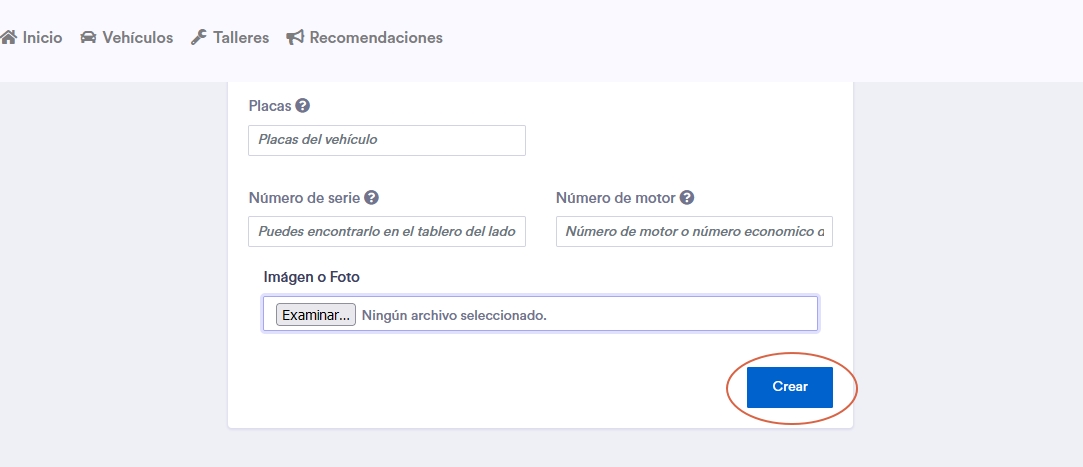This screenshot has width=1083, height=467.
Task: Click the 'Placas' field label text
Action: (x=269, y=105)
